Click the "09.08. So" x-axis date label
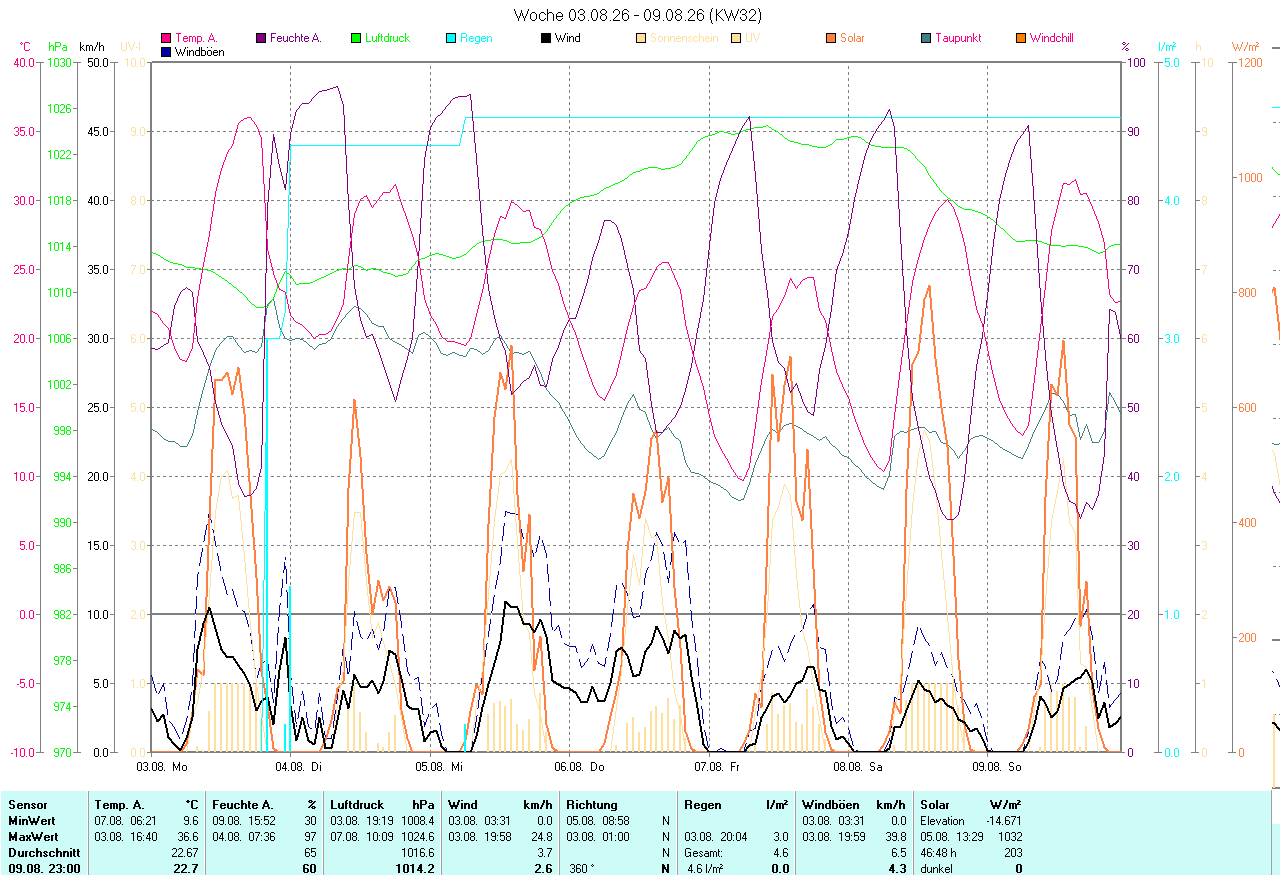This screenshot has height=875, width=1280. pyautogui.click(x=998, y=767)
